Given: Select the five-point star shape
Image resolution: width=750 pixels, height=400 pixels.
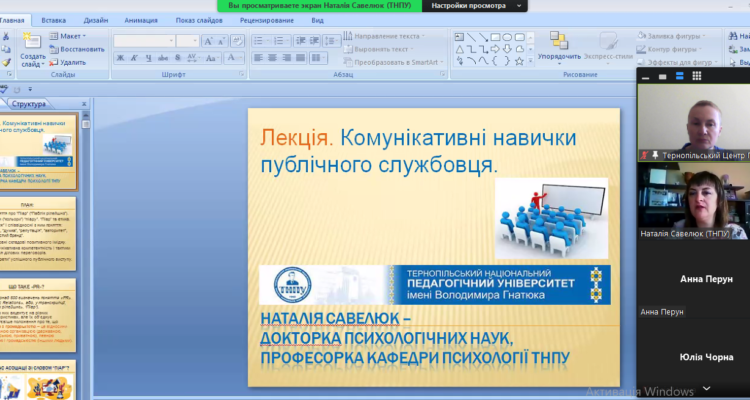Looking at the screenshot, I should (x=519, y=61).
